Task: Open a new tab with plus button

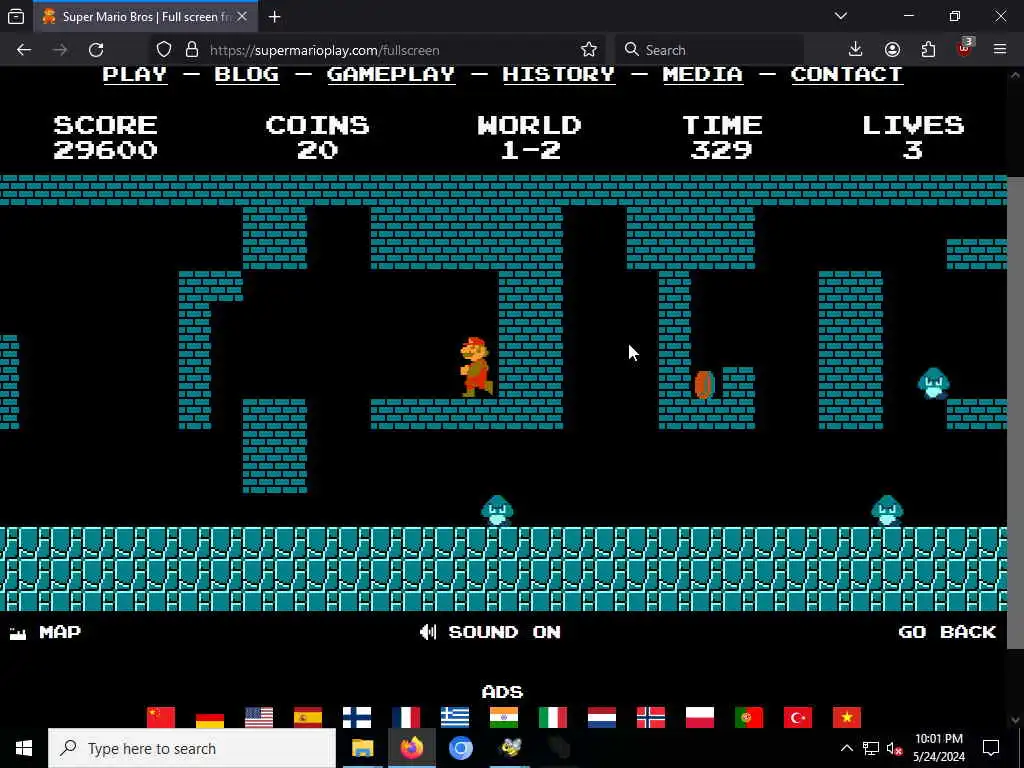Action: 274,17
